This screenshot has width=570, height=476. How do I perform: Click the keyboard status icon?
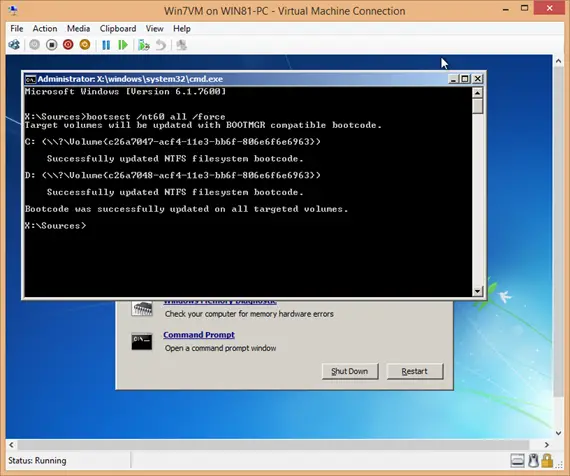(517, 461)
